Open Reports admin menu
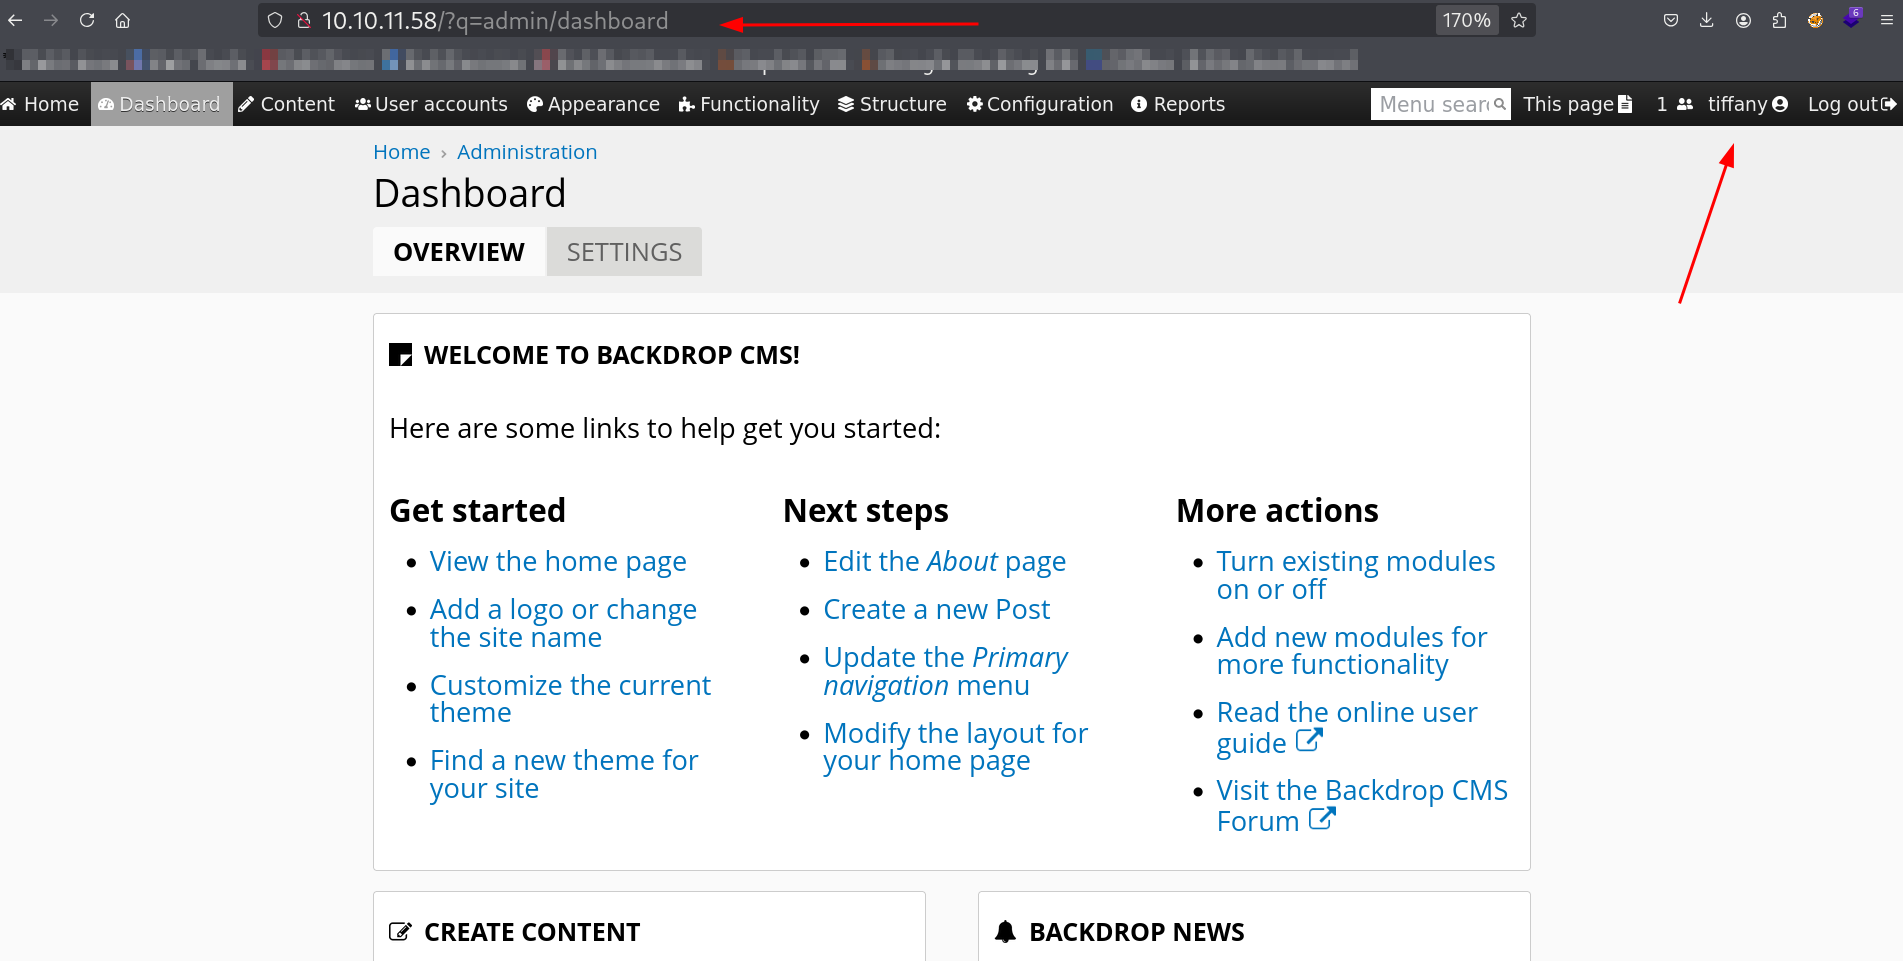1903x961 pixels. [1178, 104]
